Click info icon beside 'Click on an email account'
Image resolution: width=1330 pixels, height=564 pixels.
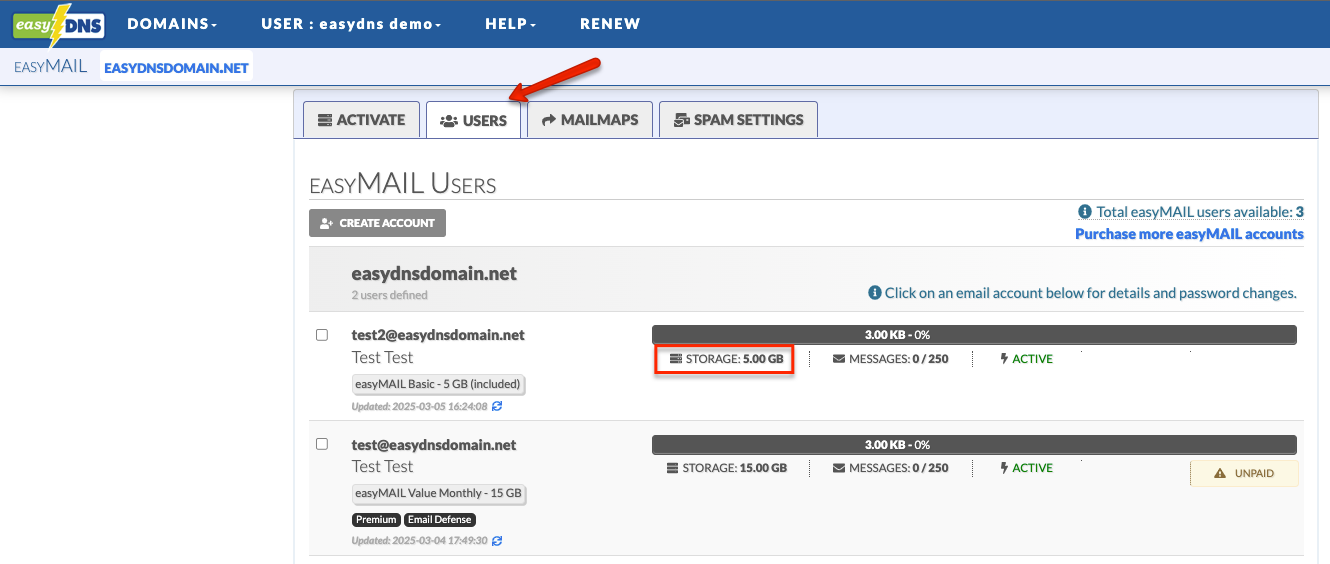point(875,293)
